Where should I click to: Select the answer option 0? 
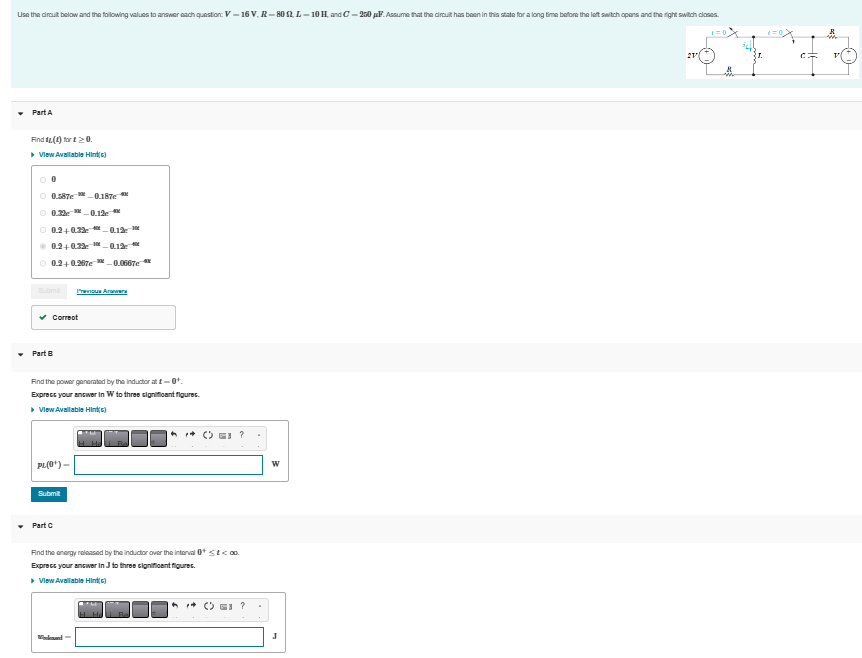(x=41, y=180)
